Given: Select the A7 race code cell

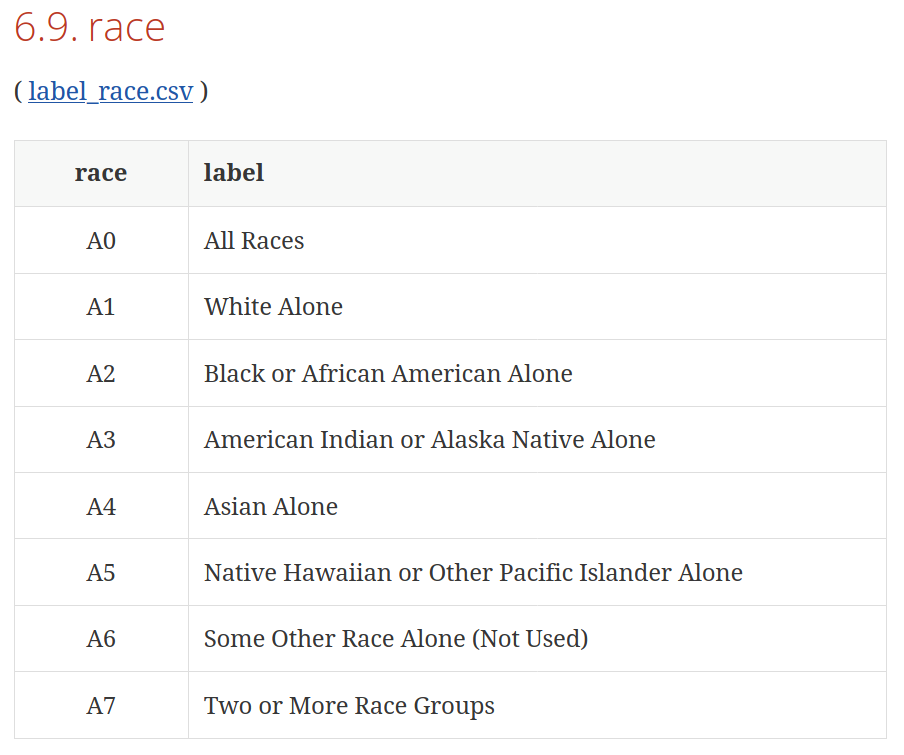Looking at the screenshot, I should pyautogui.click(x=101, y=705).
